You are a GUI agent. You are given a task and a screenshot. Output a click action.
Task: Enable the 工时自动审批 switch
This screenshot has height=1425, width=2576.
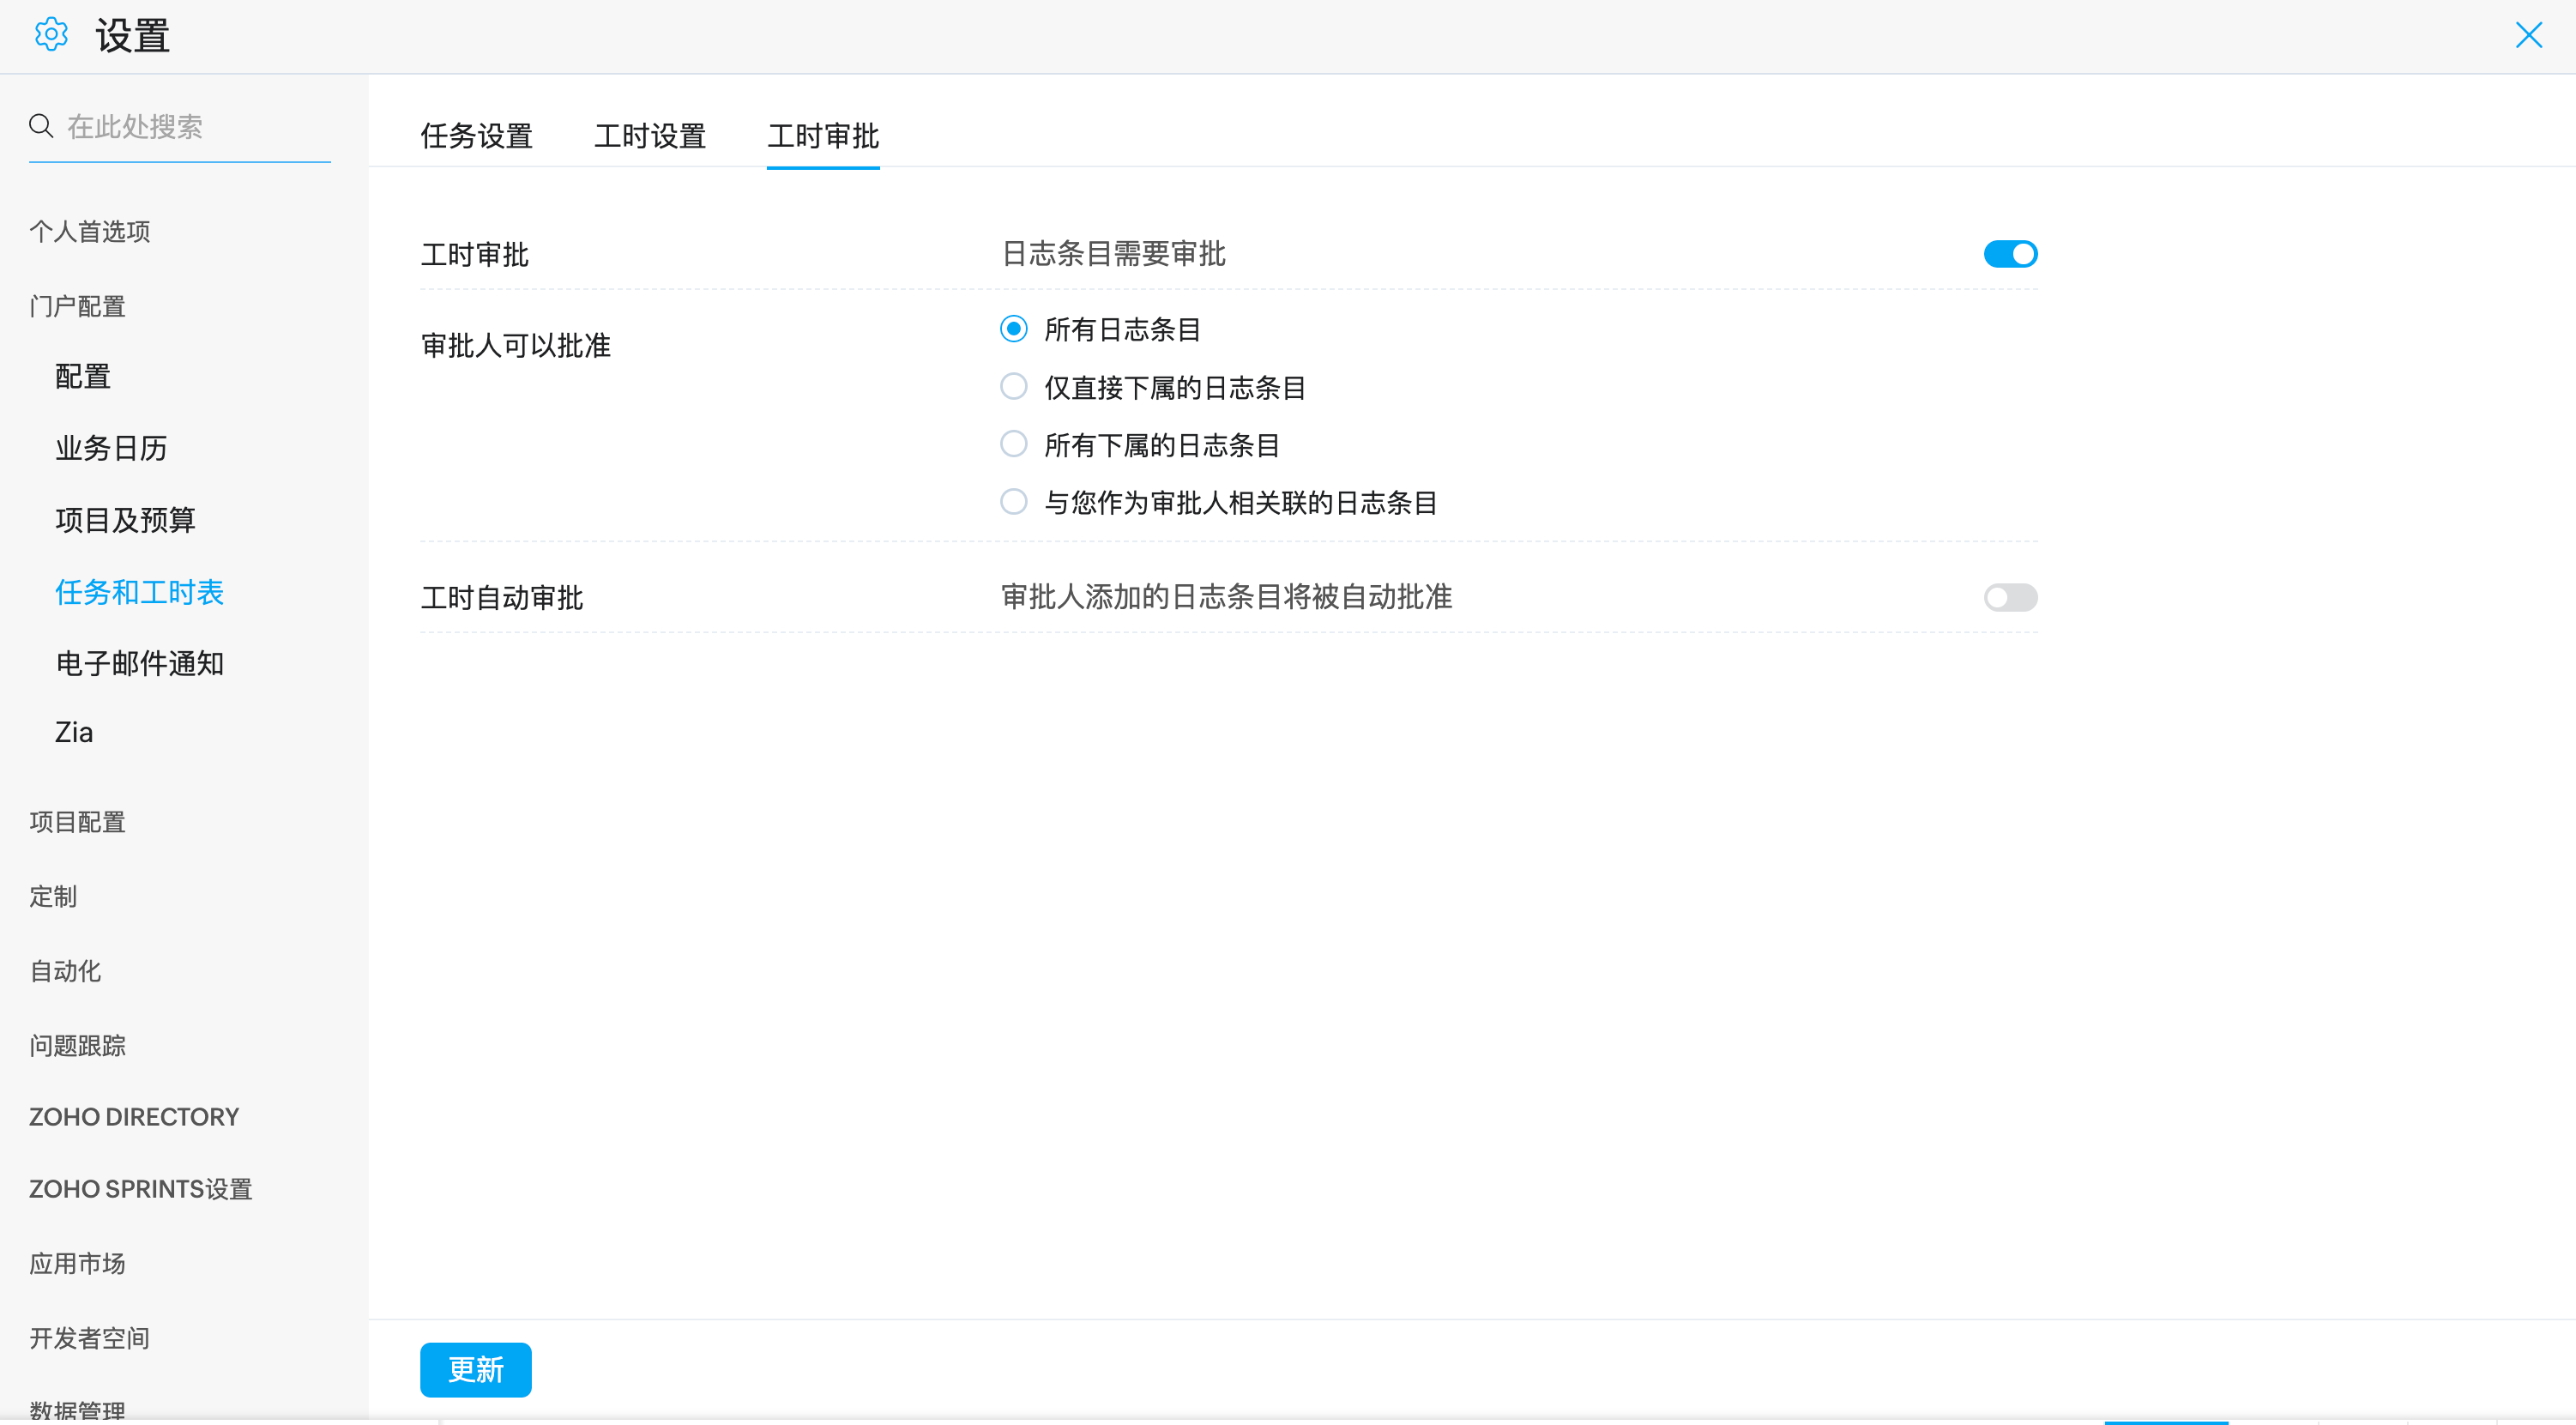(x=2010, y=597)
